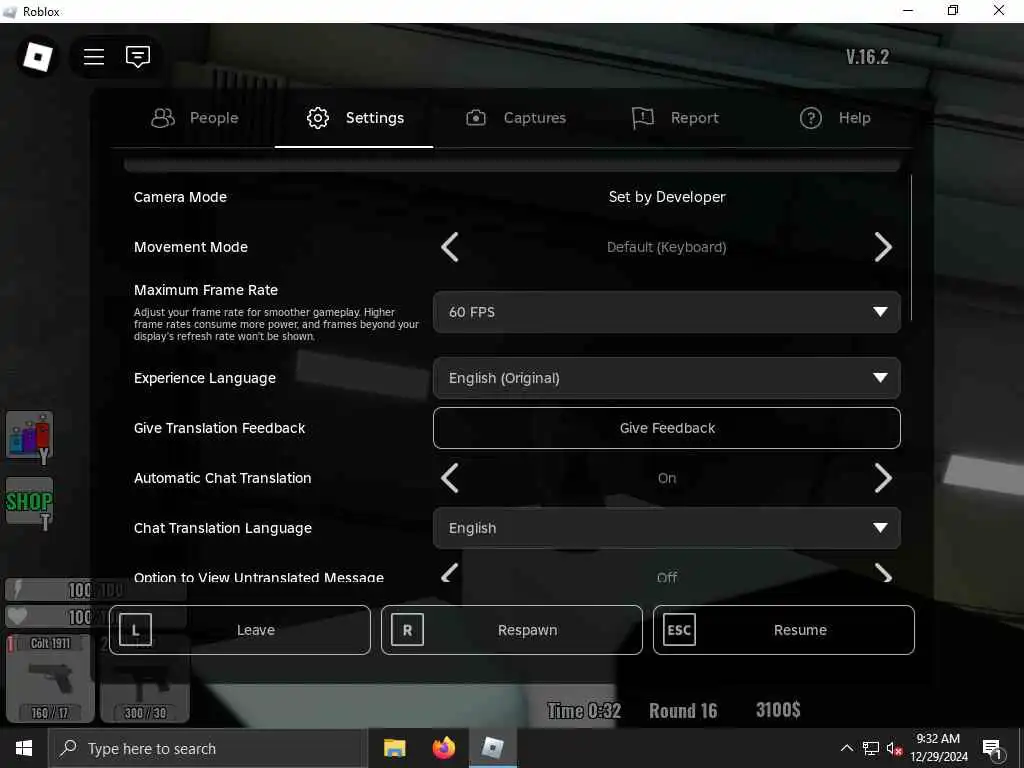The image size is (1024, 768).
Task: Open the colored perks icon marked Y
Action: tap(29, 436)
